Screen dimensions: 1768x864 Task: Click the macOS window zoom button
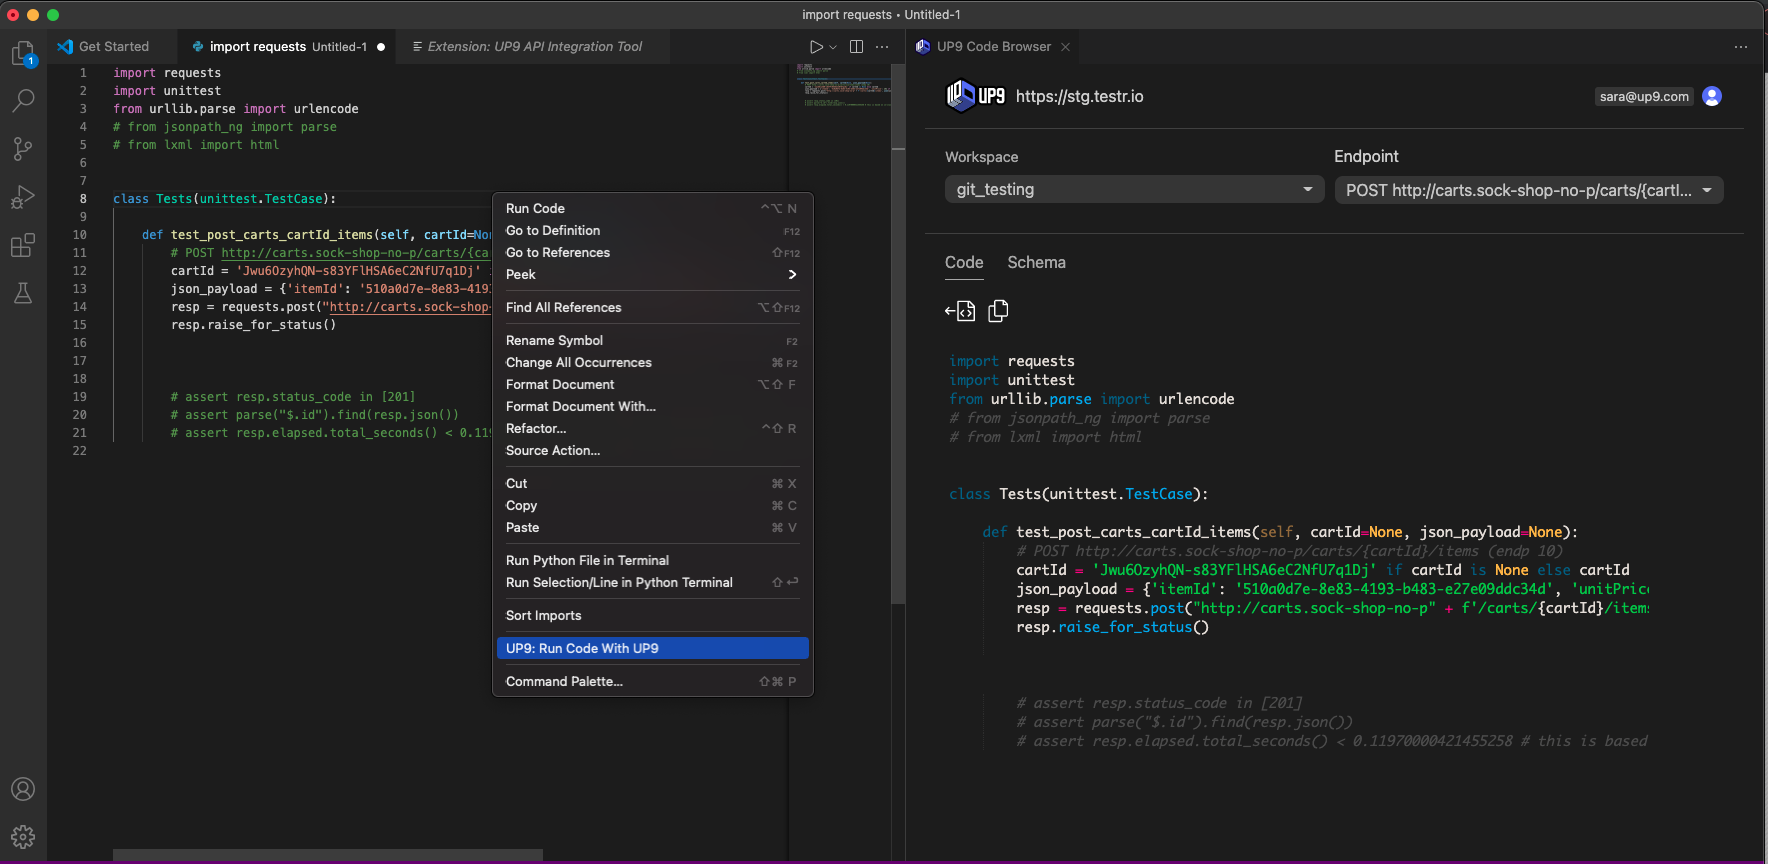53,15
